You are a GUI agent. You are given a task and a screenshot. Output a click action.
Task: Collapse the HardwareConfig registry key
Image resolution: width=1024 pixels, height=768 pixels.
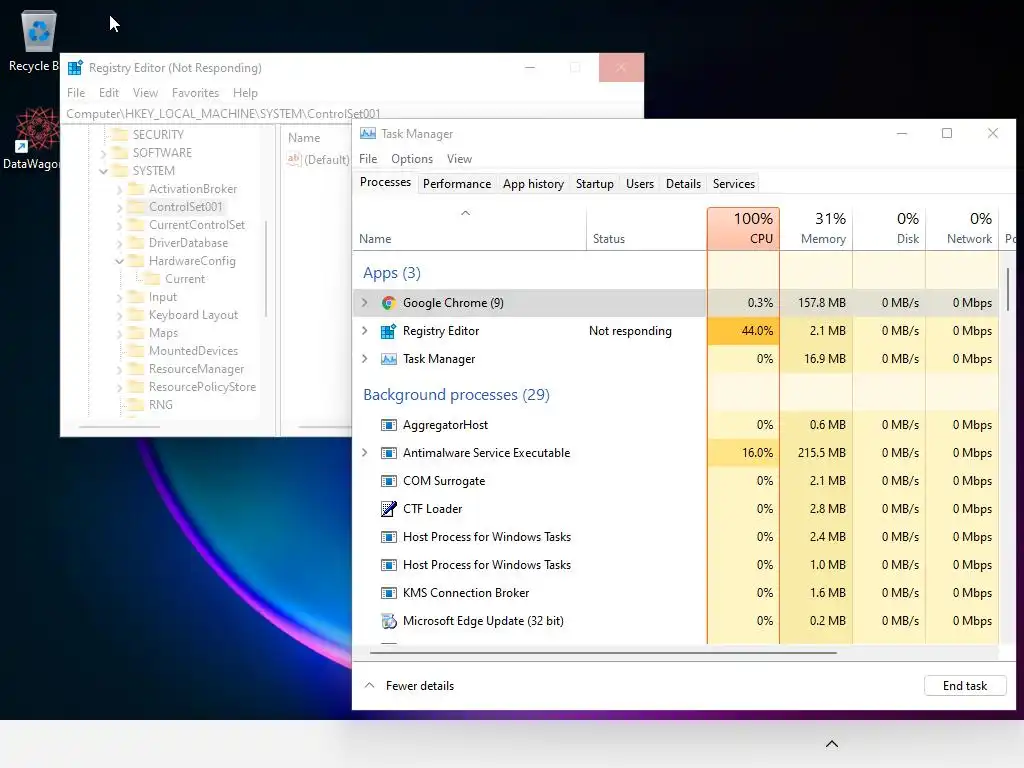pyautogui.click(x=120, y=261)
